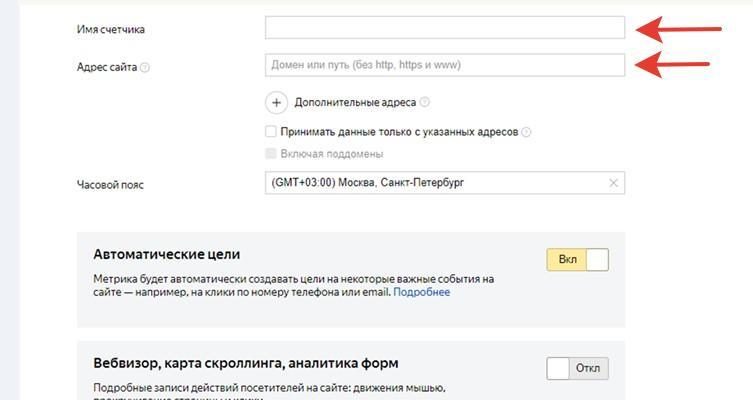753x400 pixels.
Task: Toggle the Автоматические цели switch
Action: coord(577,260)
